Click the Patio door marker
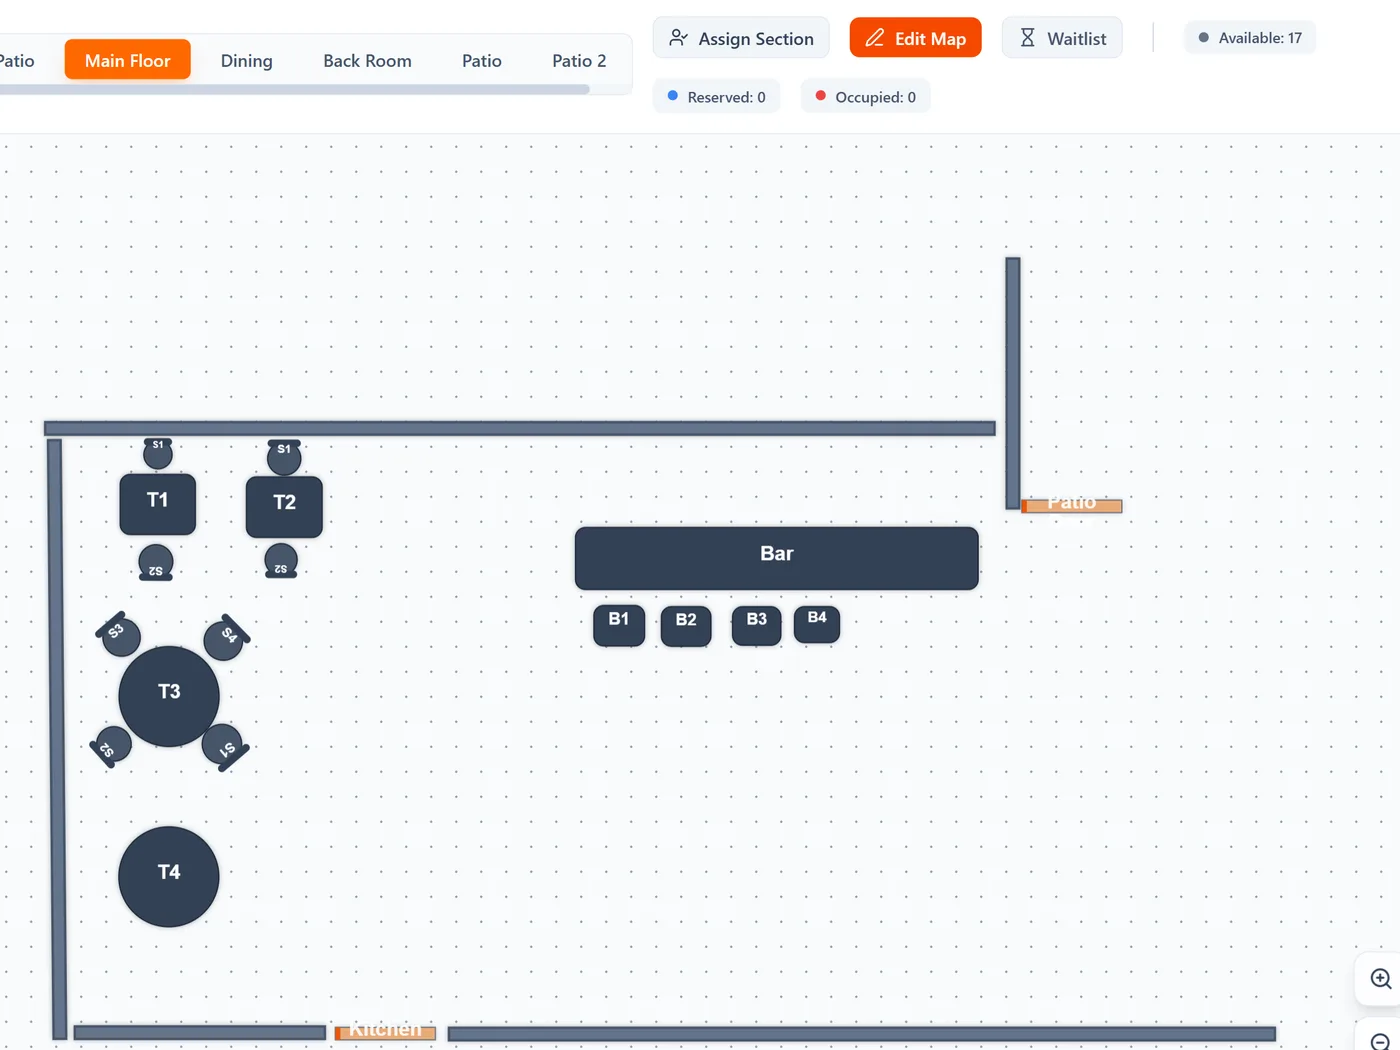The image size is (1400, 1050). [x=1071, y=506]
